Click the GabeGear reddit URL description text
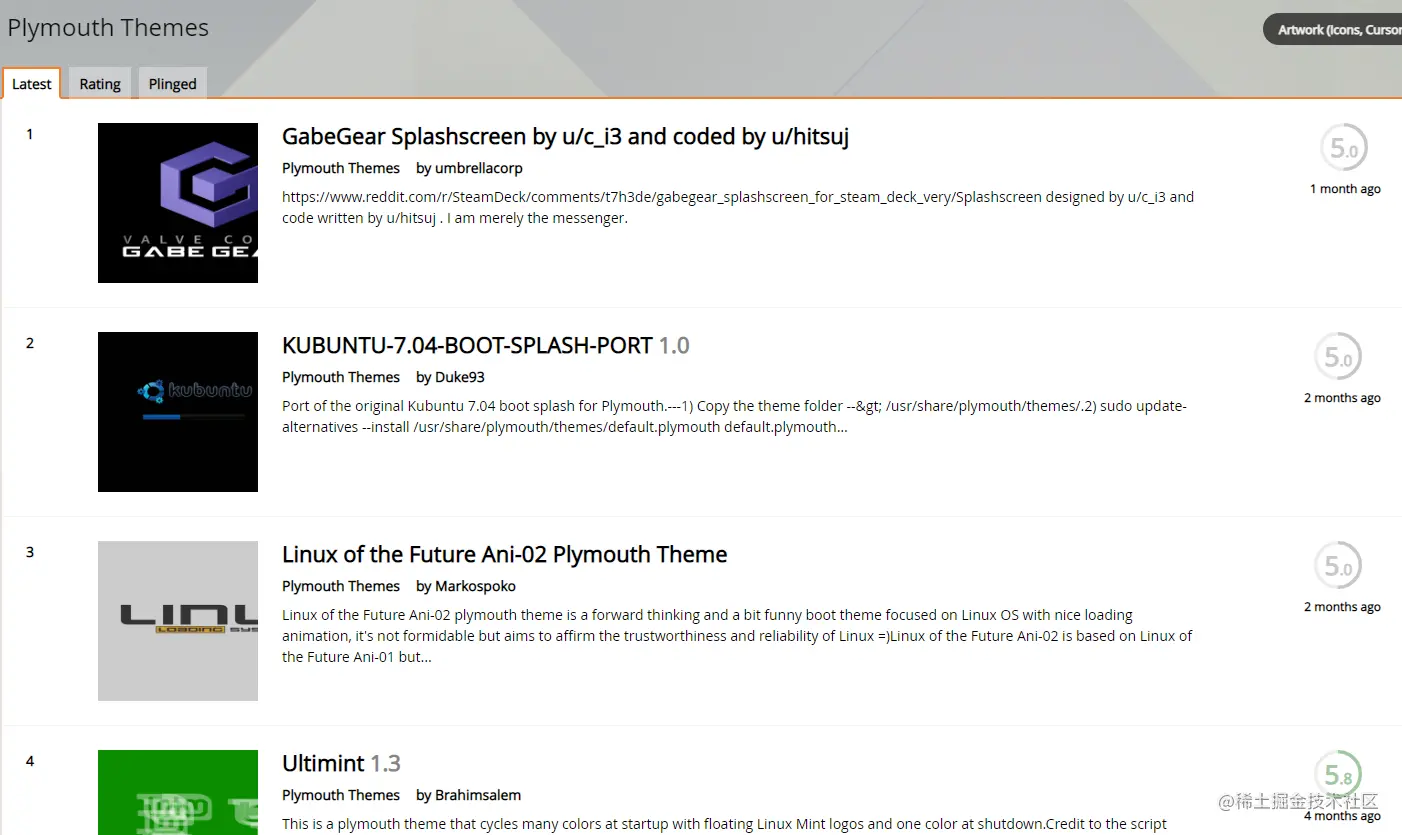Image resolution: width=1402 pixels, height=835 pixels. pyautogui.click(x=738, y=207)
